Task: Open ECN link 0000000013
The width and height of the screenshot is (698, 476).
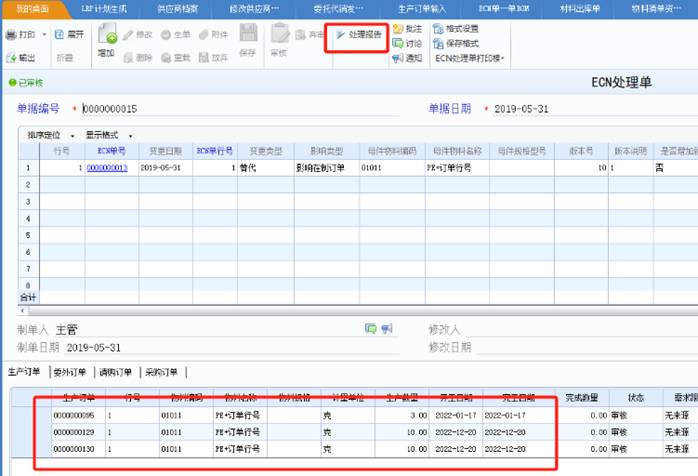Action: pyautogui.click(x=106, y=168)
